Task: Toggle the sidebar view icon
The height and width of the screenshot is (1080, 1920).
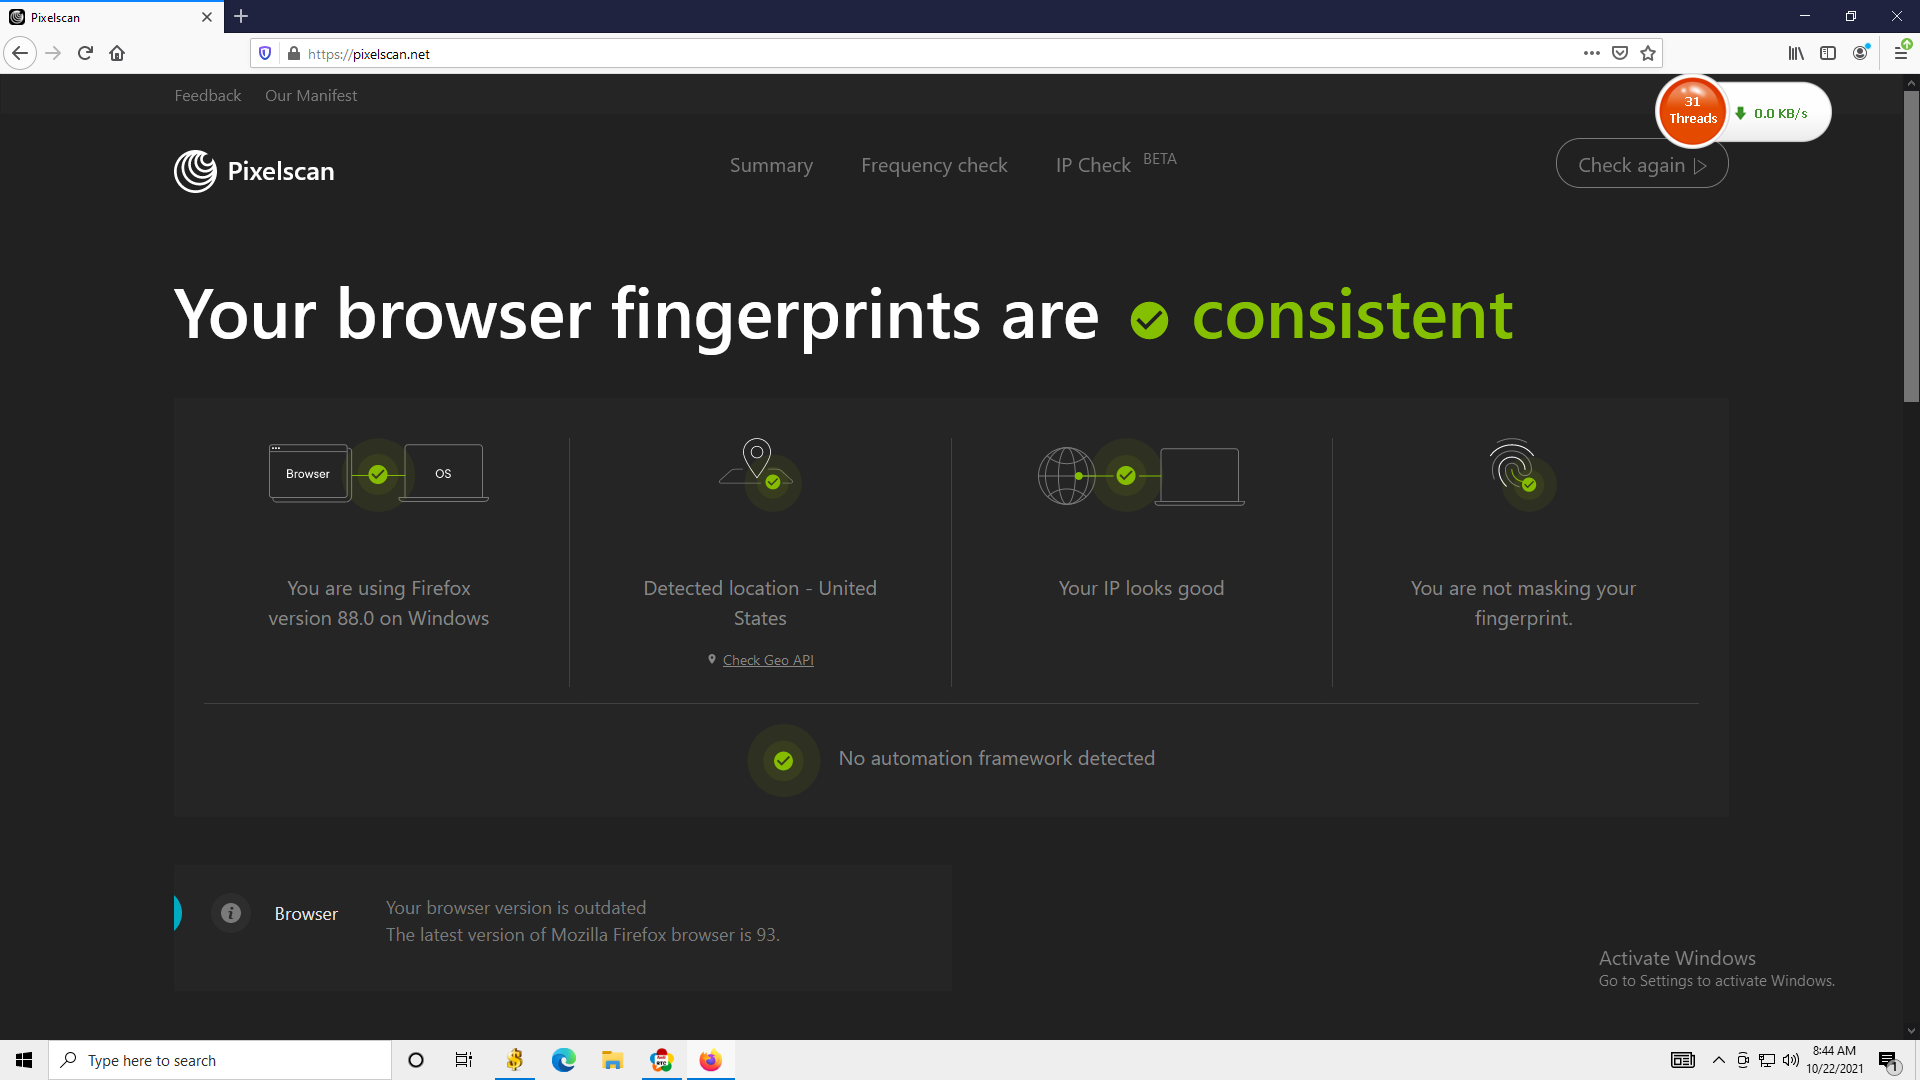Action: click(1828, 53)
